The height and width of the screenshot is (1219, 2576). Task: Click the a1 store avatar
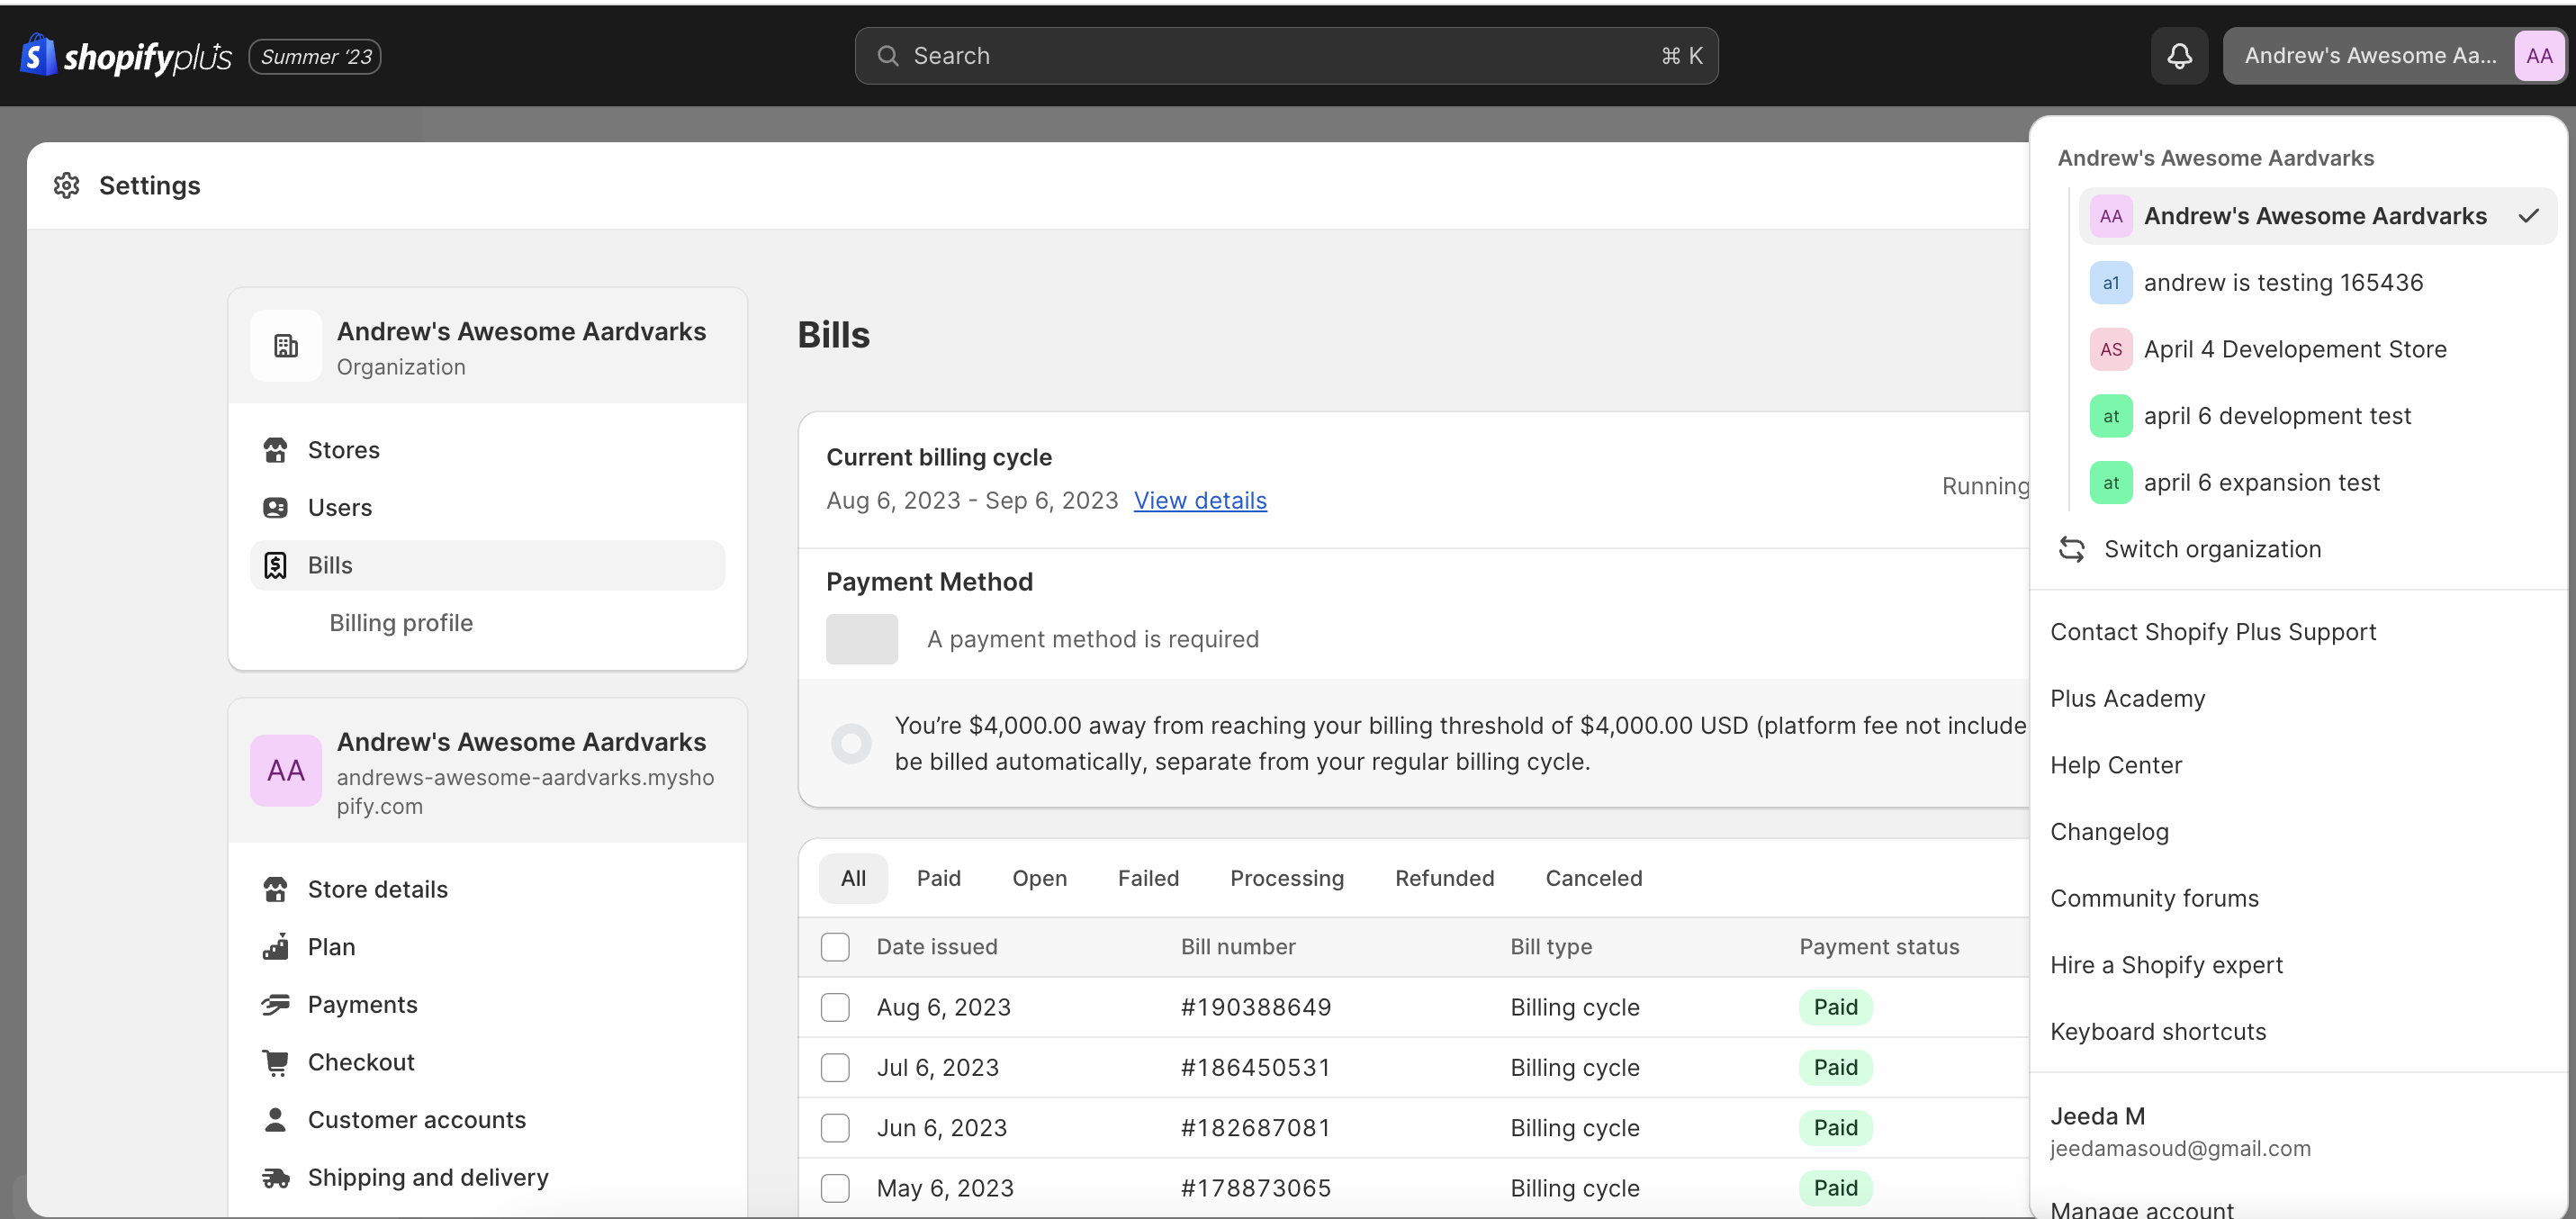[x=2110, y=283]
